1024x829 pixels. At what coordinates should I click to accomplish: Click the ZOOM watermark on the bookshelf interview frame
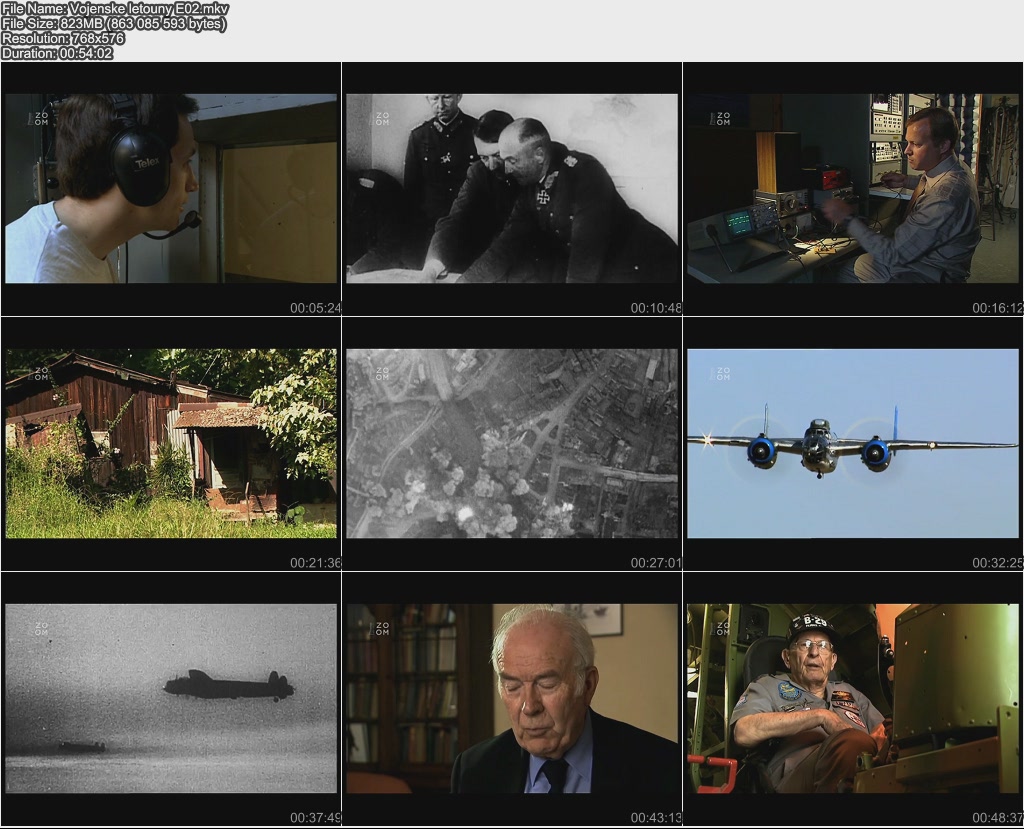coord(381,629)
